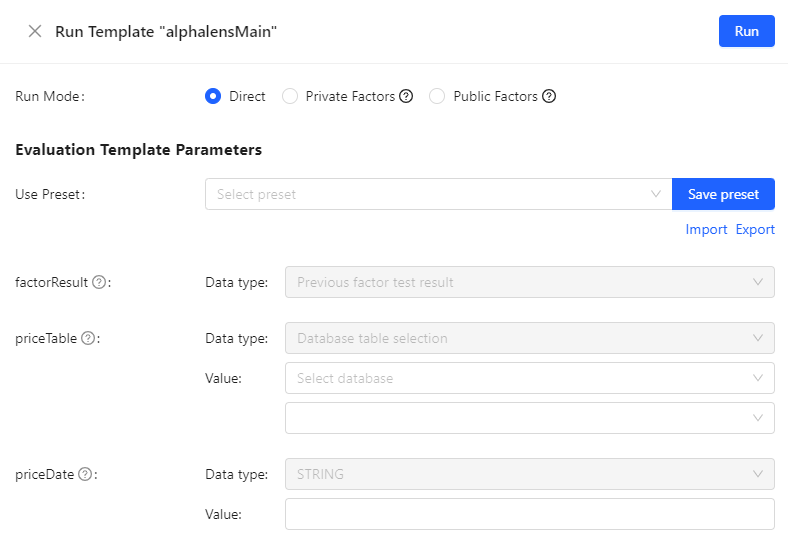Select the Public Factors run mode
The height and width of the screenshot is (545, 788).
pos(437,97)
